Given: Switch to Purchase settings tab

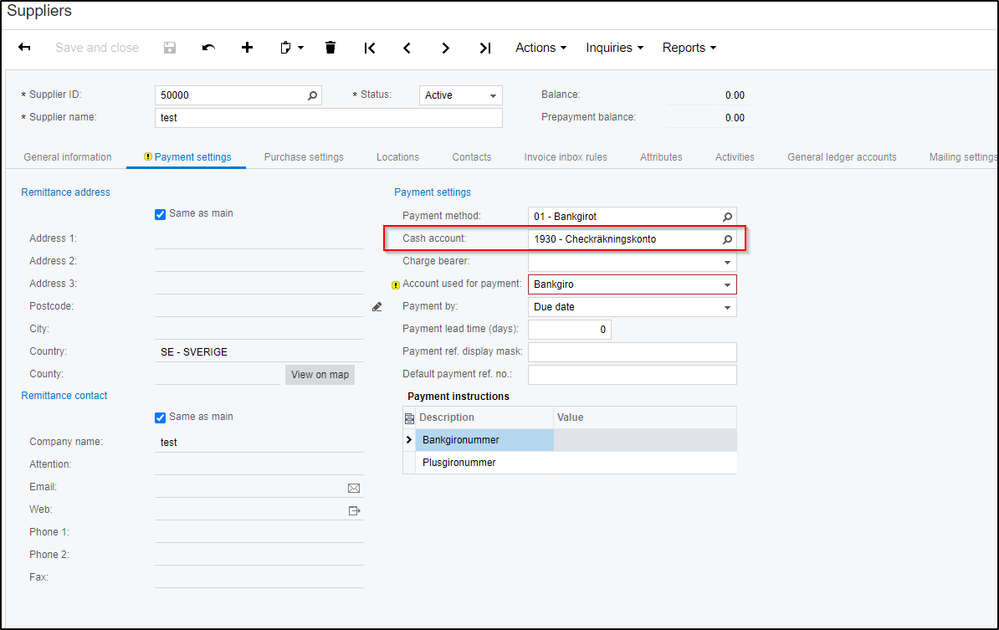Looking at the screenshot, I should 303,157.
